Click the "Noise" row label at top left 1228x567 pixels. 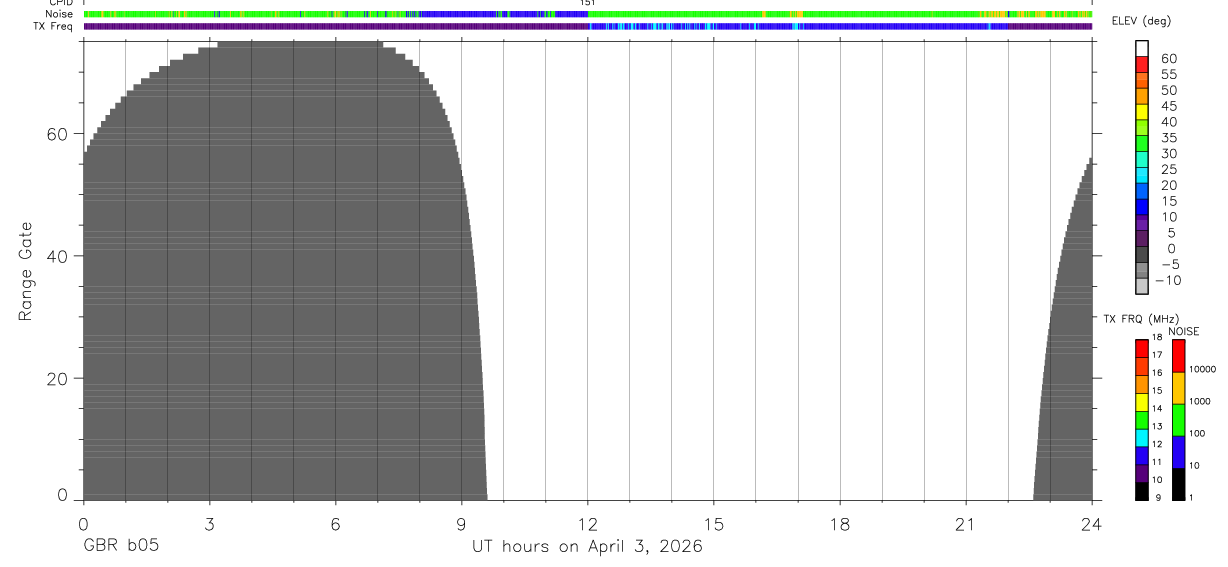[x=58, y=15]
